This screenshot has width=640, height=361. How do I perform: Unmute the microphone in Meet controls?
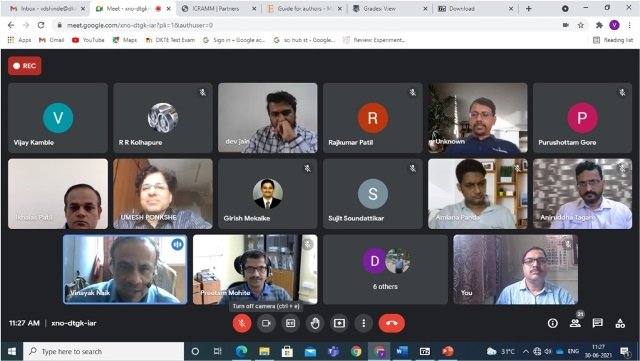point(242,323)
